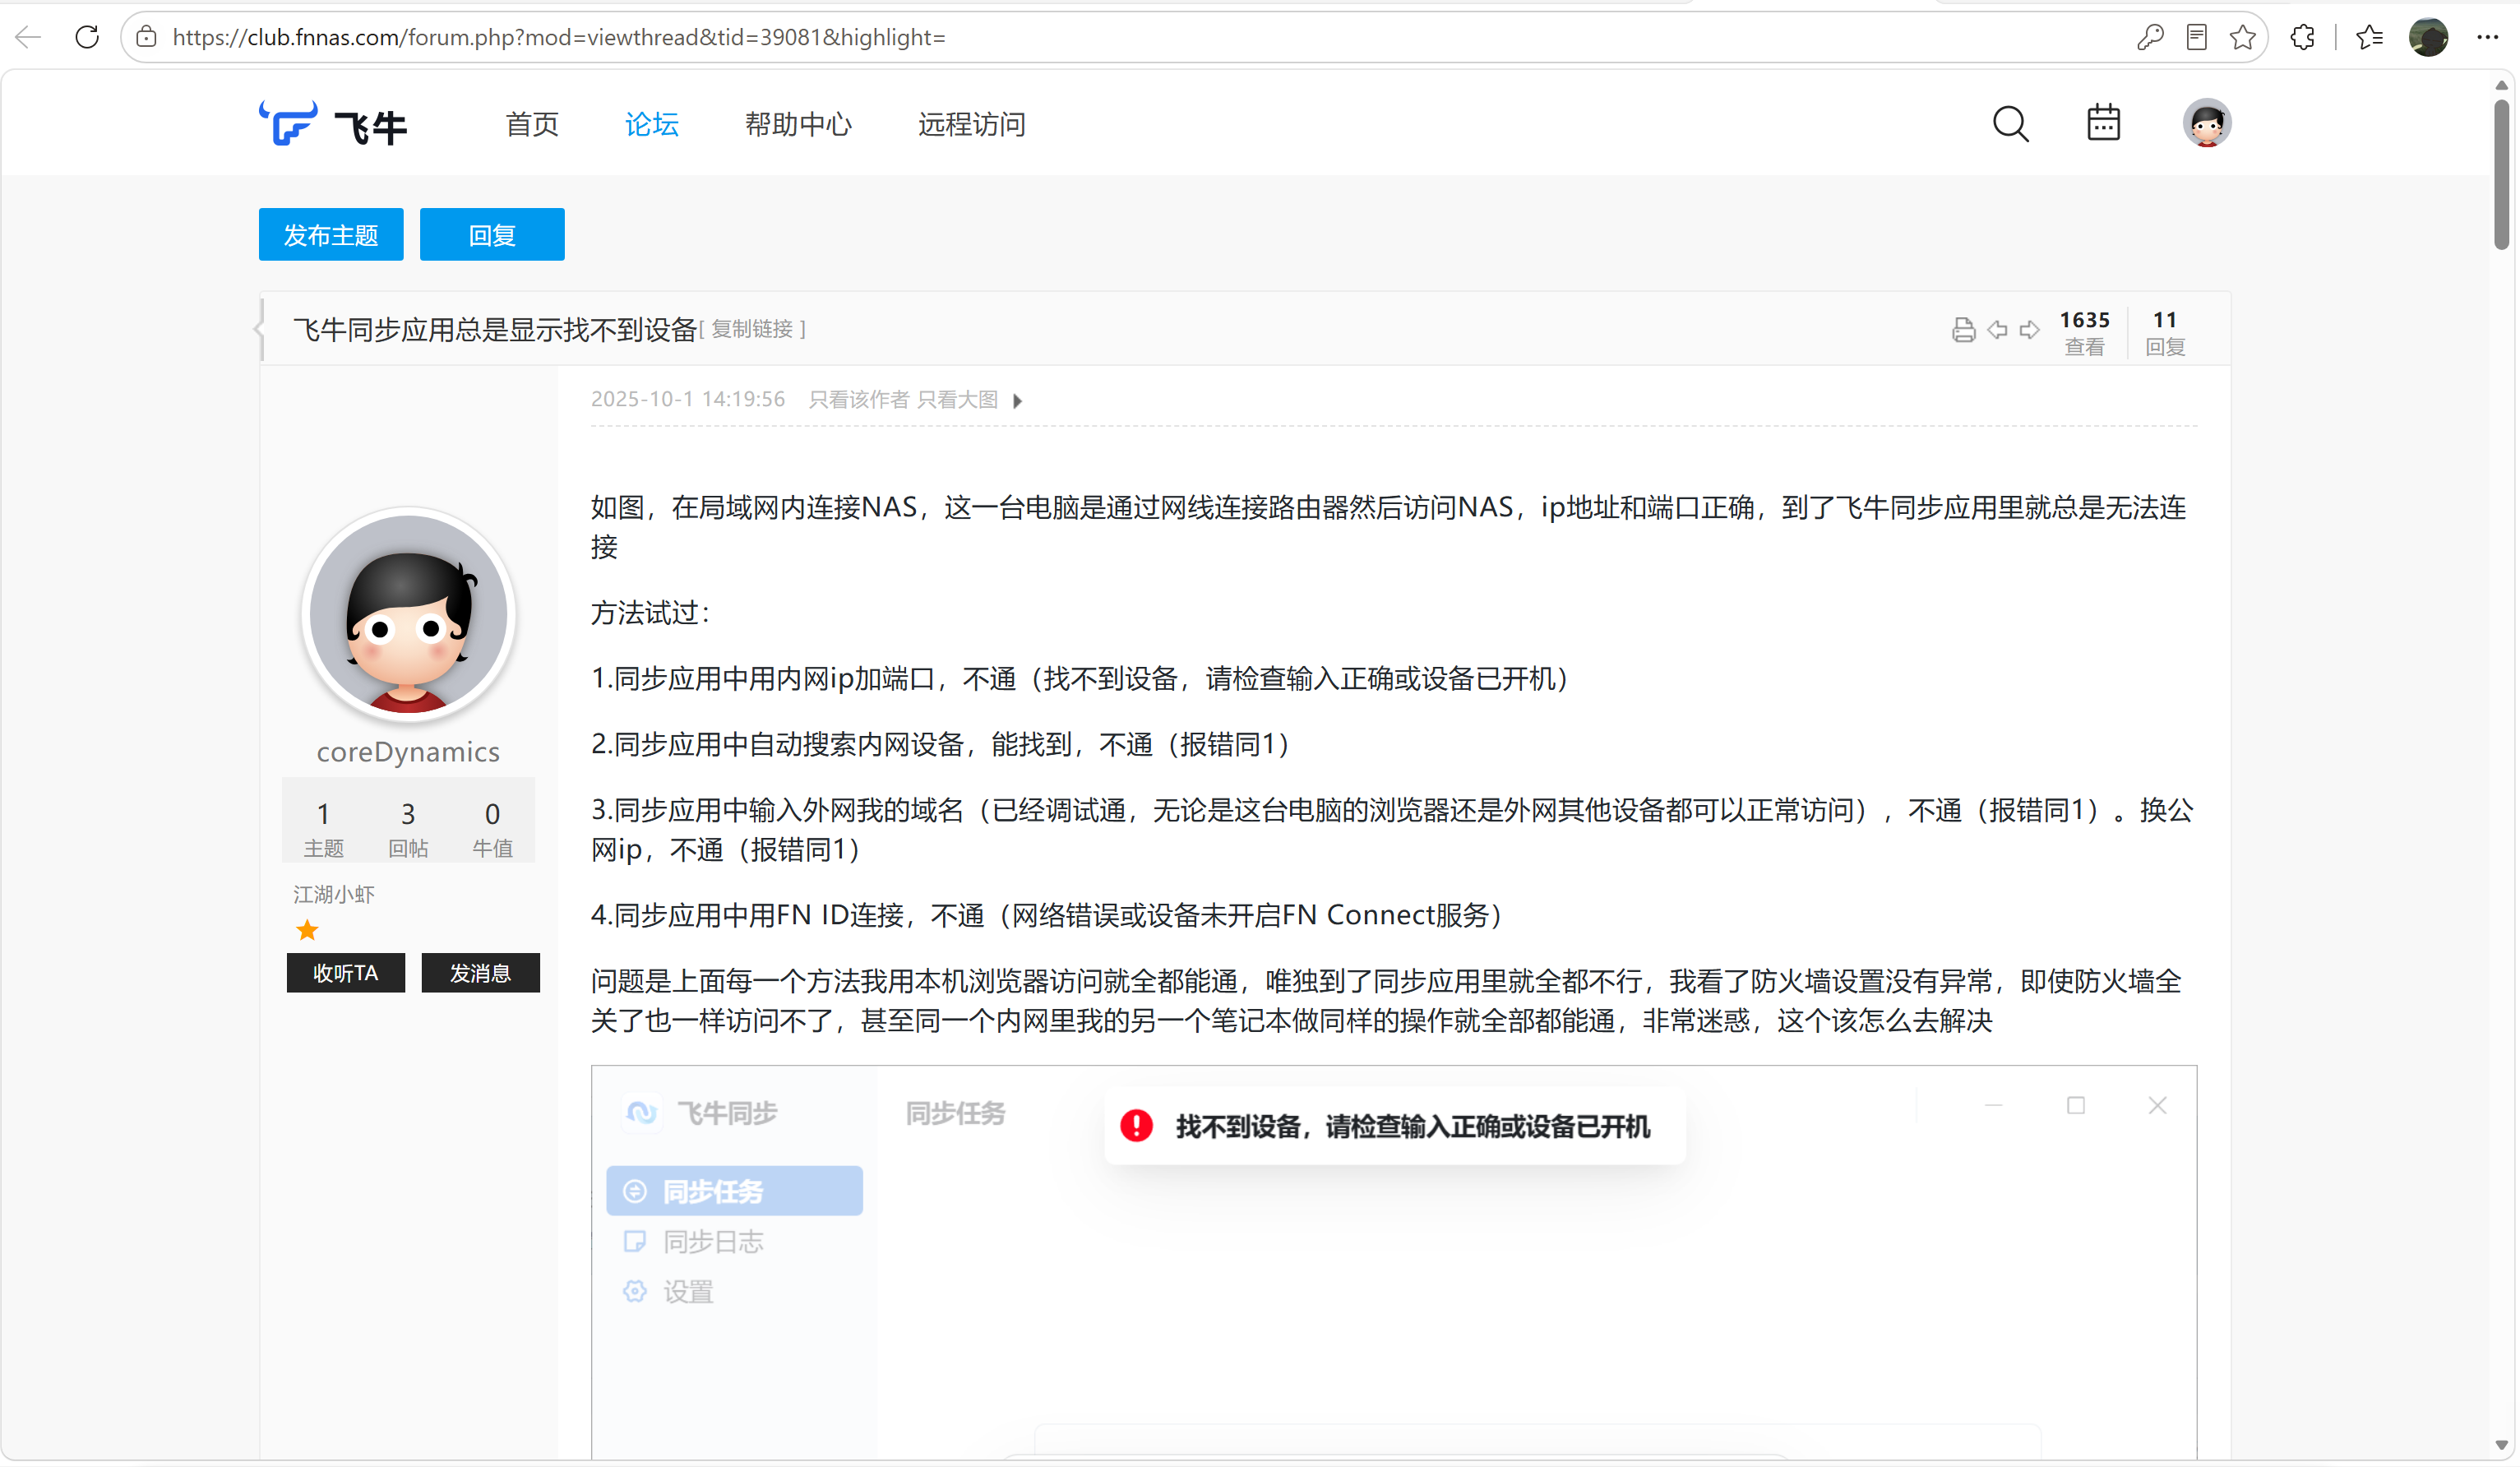The width and height of the screenshot is (2520, 1467).
Task: Open author's 主题 count
Action: coord(323,829)
